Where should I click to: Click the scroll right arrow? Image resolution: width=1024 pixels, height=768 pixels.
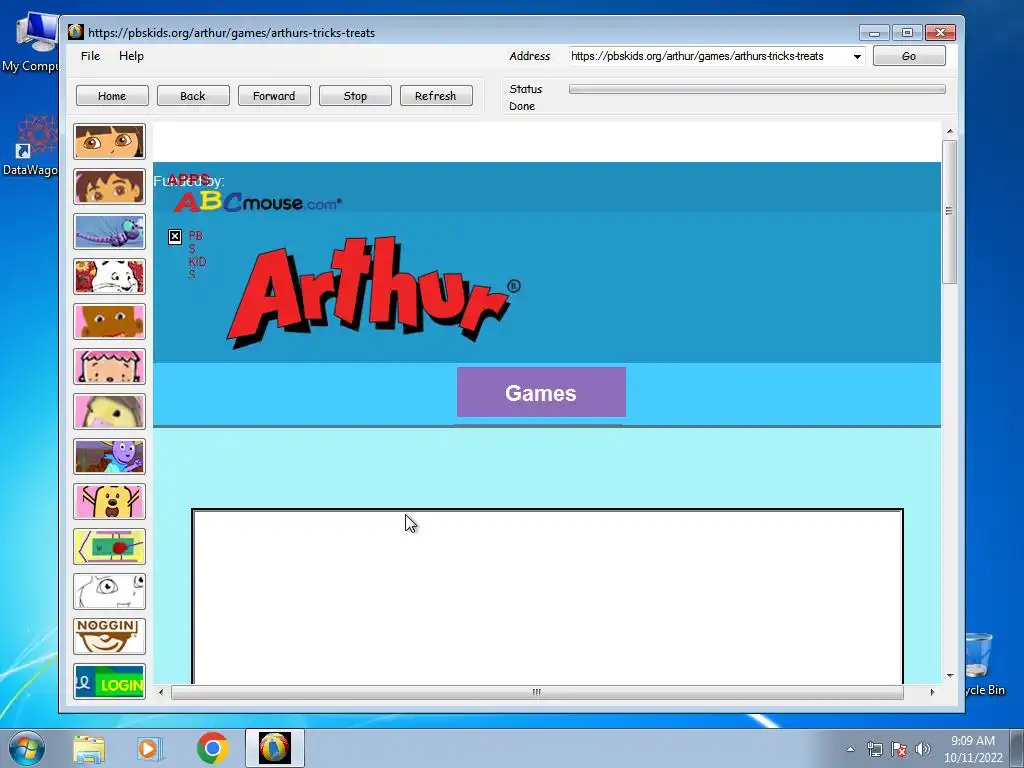(x=932, y=692)
